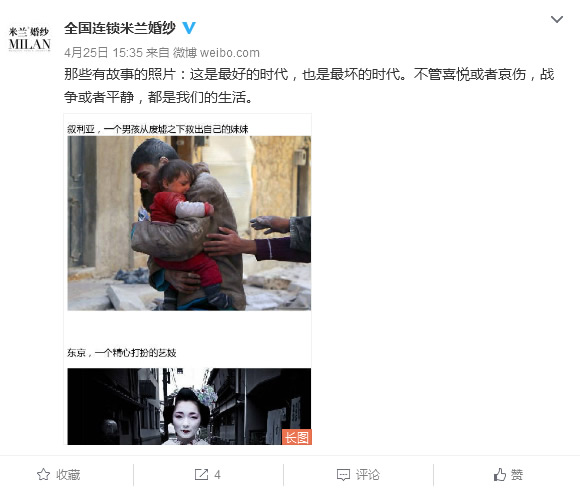580x488 pixels.
Task: Open 评论 to comment on the post
Action: (358, 475)
